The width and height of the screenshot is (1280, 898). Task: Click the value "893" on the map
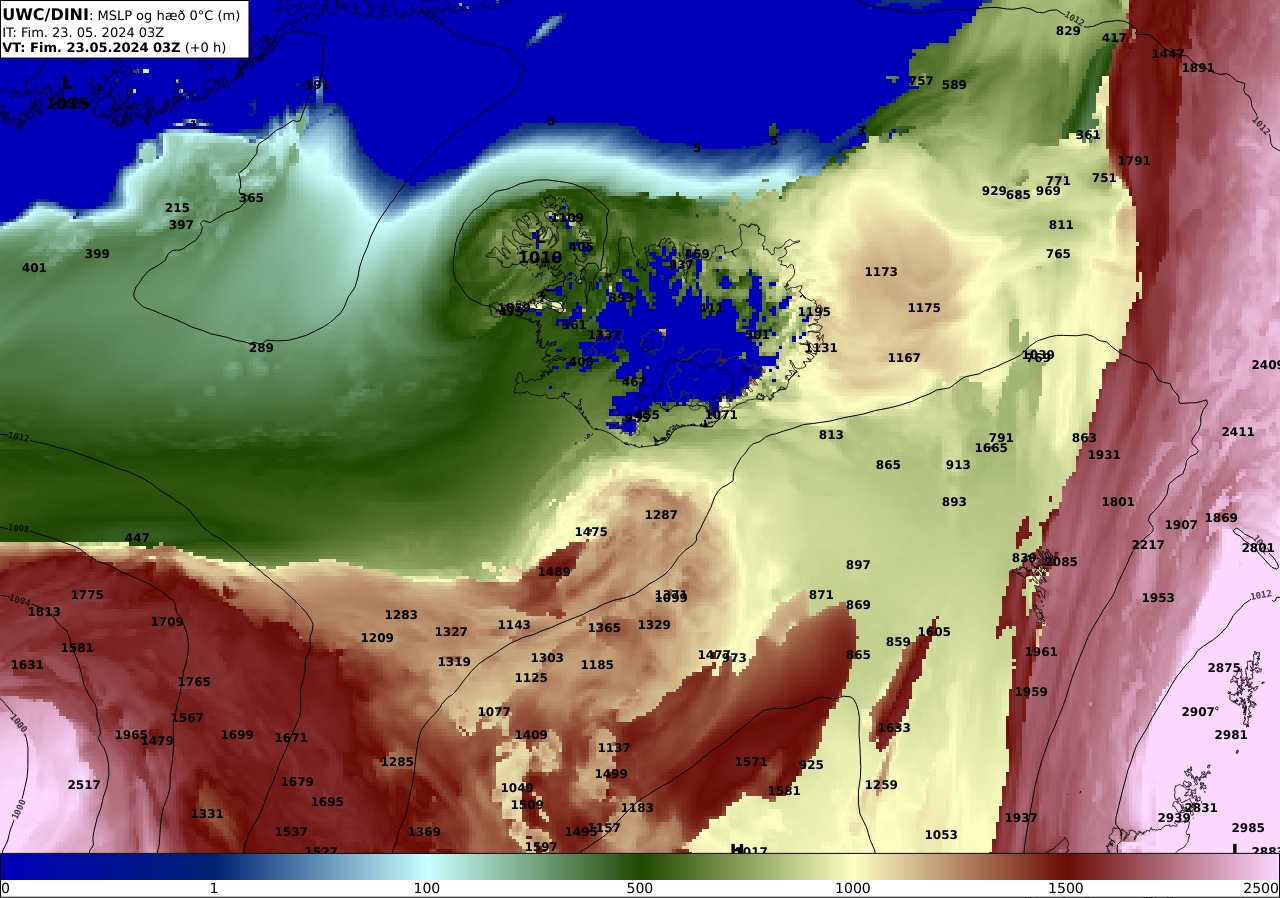click(954, 502)
